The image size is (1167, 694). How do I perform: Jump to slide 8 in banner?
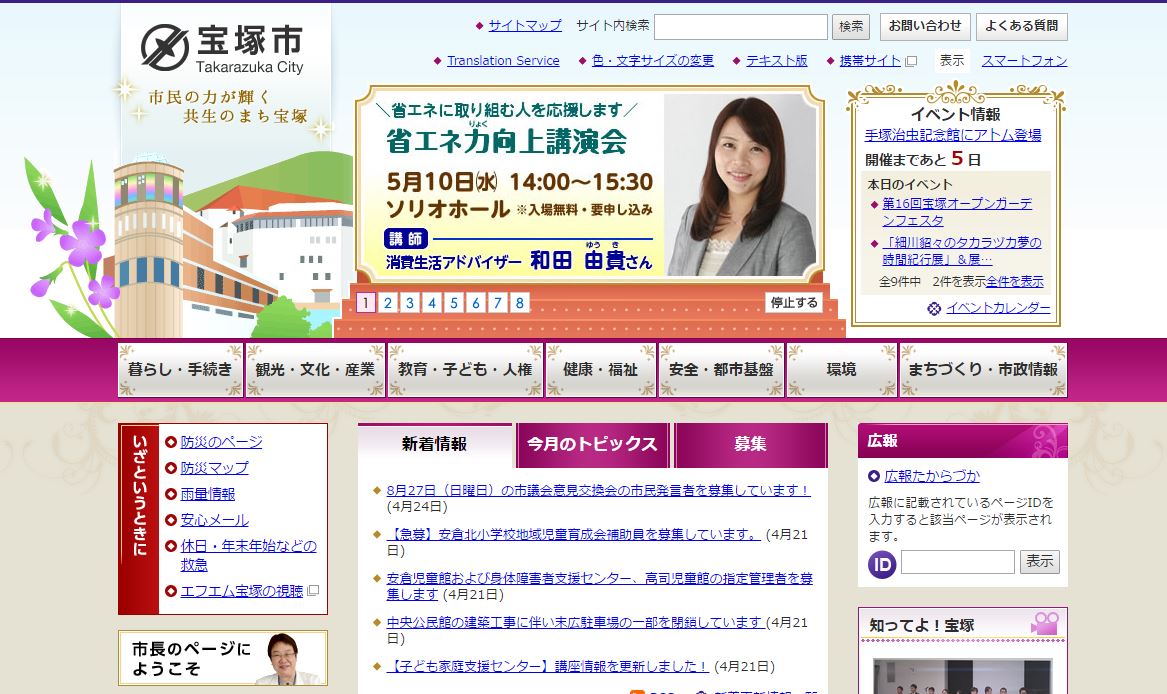[520, 303]
